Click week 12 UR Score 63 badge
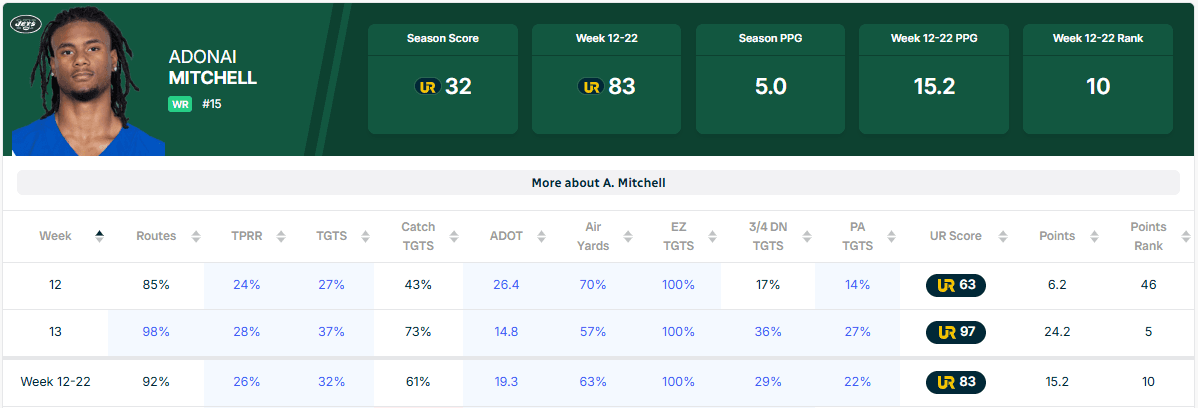This screenshot has width=1198, height=408. point(956,285)
